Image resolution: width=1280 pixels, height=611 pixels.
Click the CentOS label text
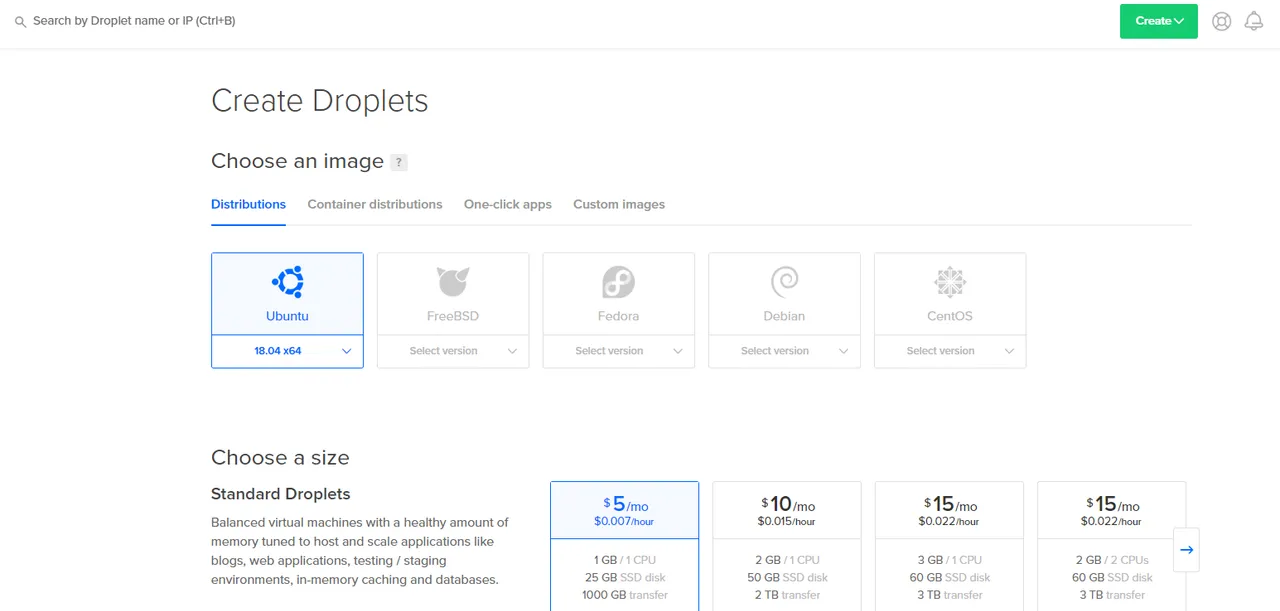[x=950, y=316]
